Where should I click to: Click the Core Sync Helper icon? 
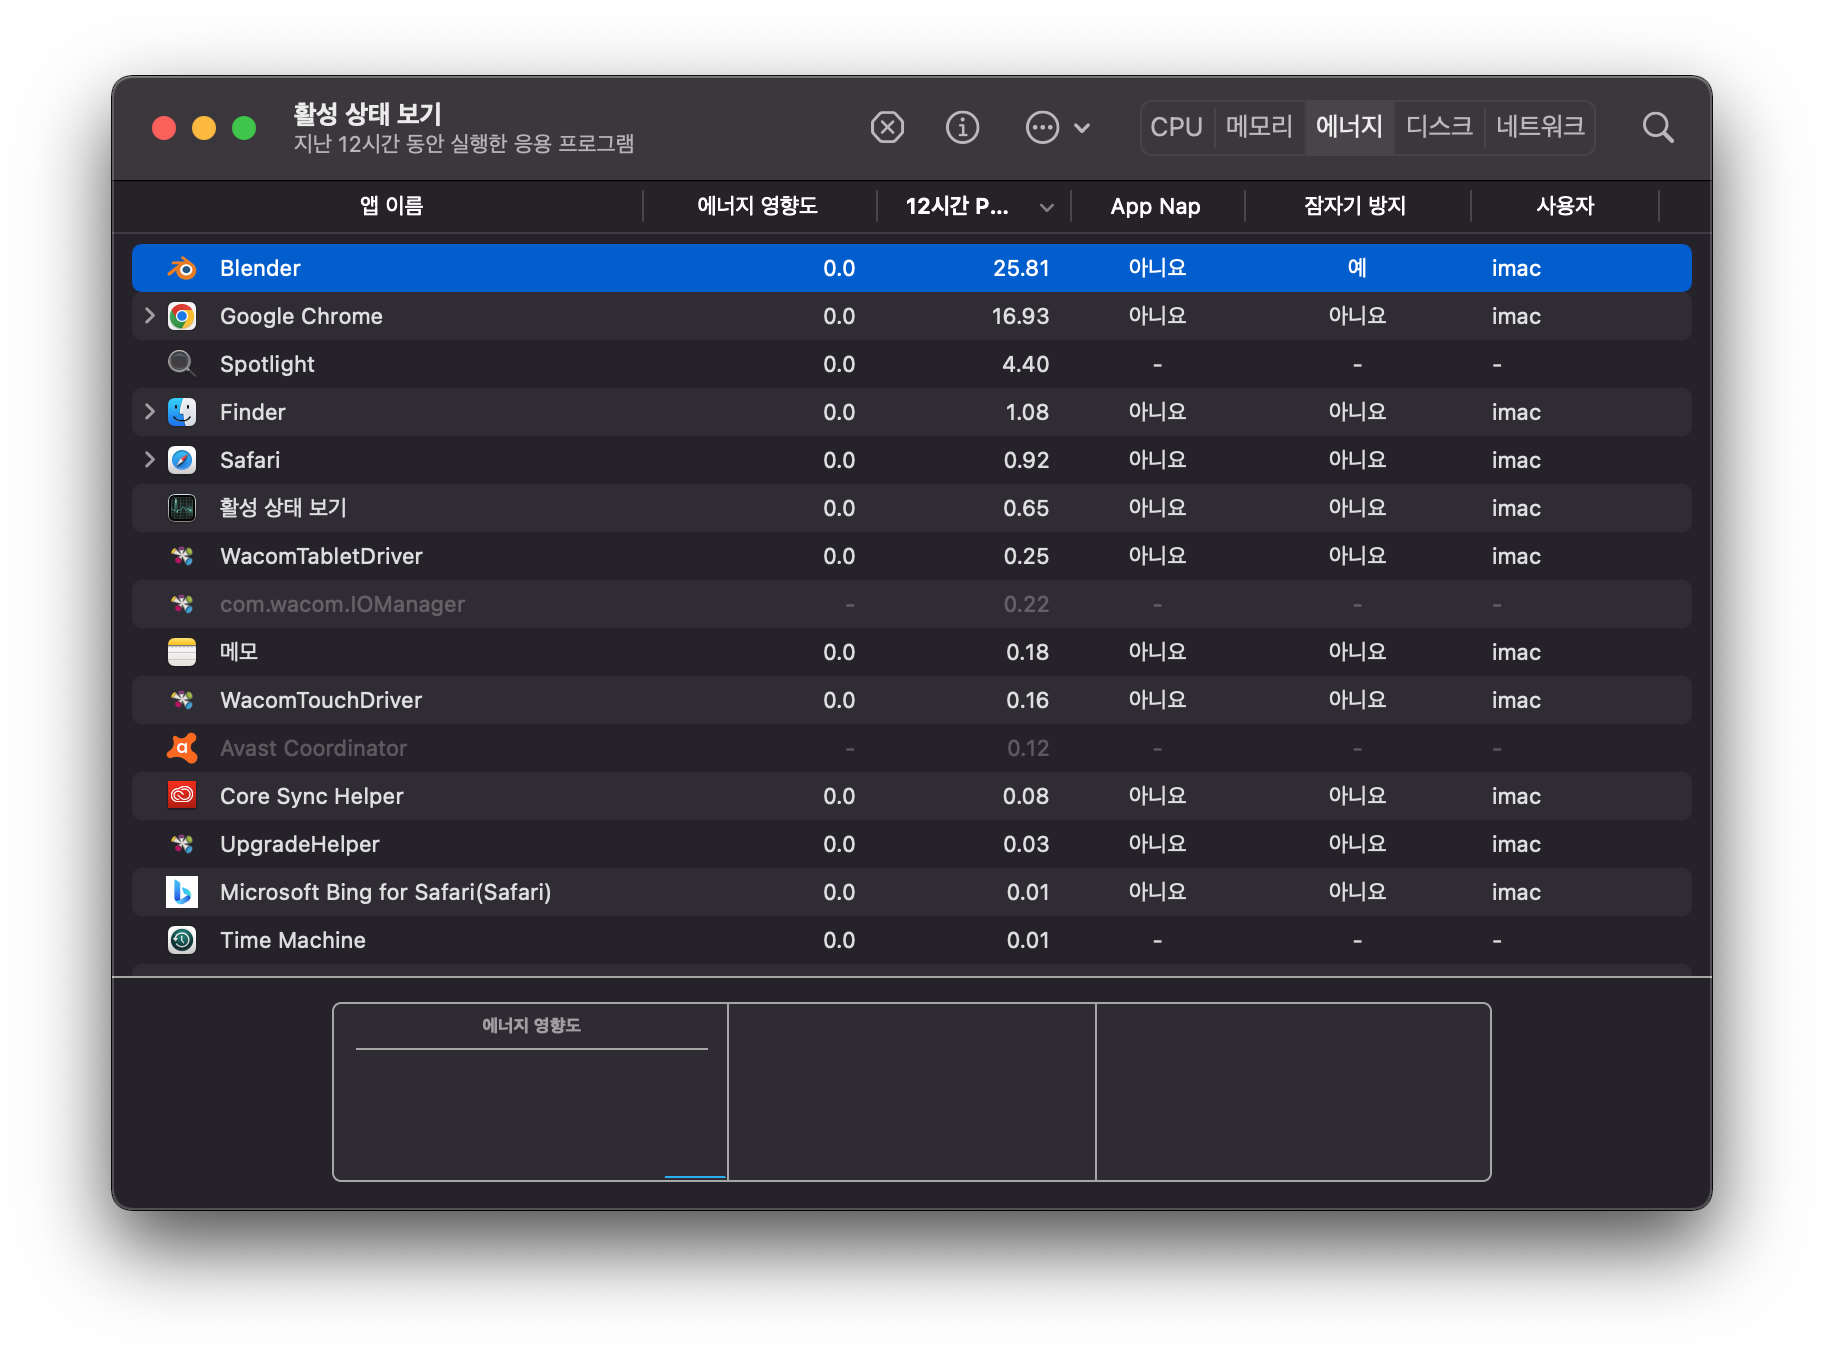pos(182,796)
